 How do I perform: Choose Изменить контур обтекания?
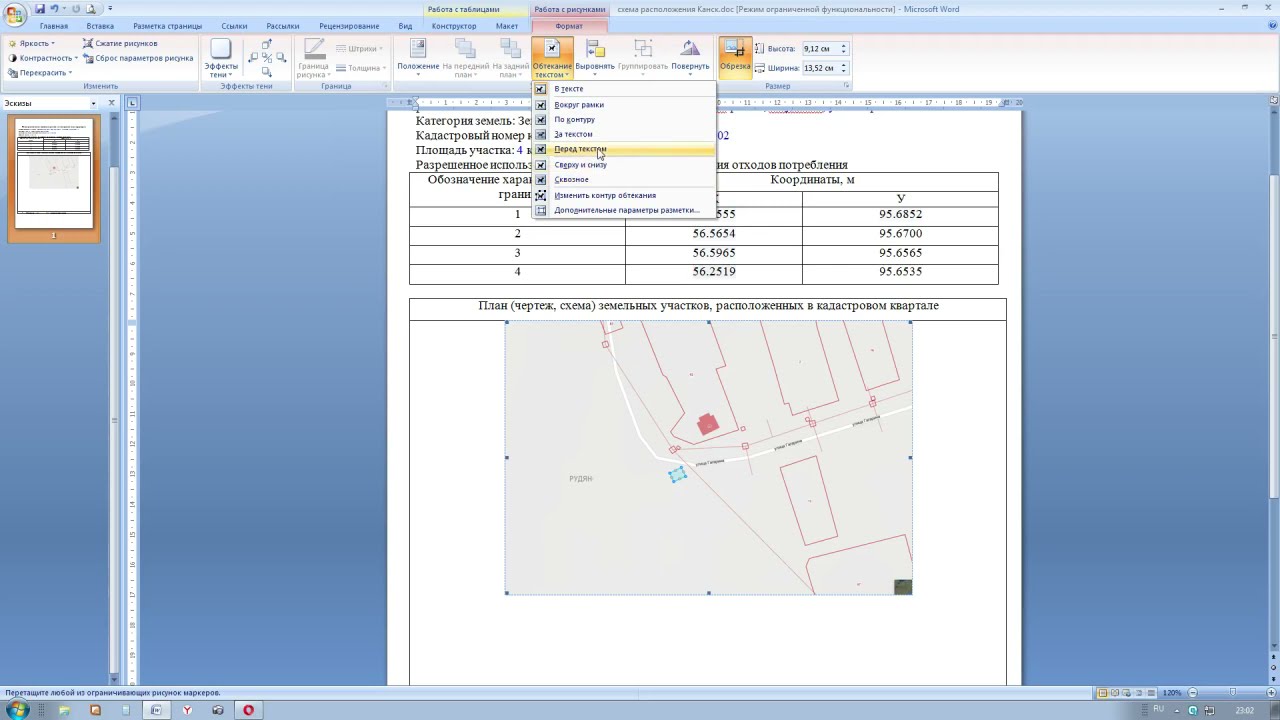624,195
